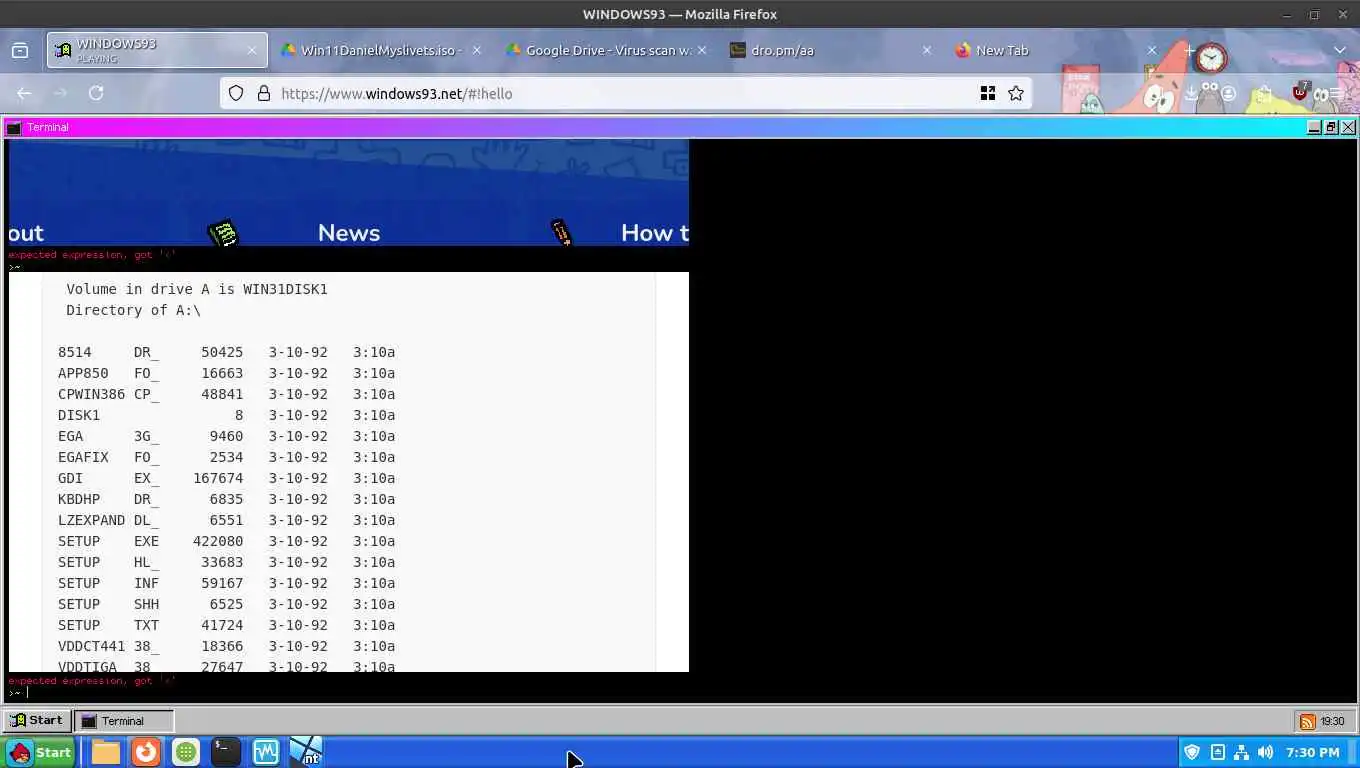The height and width of the screenshot is (768, 1360).
Task: Open the system monitor panel icon
Action: tap(266, 752)
